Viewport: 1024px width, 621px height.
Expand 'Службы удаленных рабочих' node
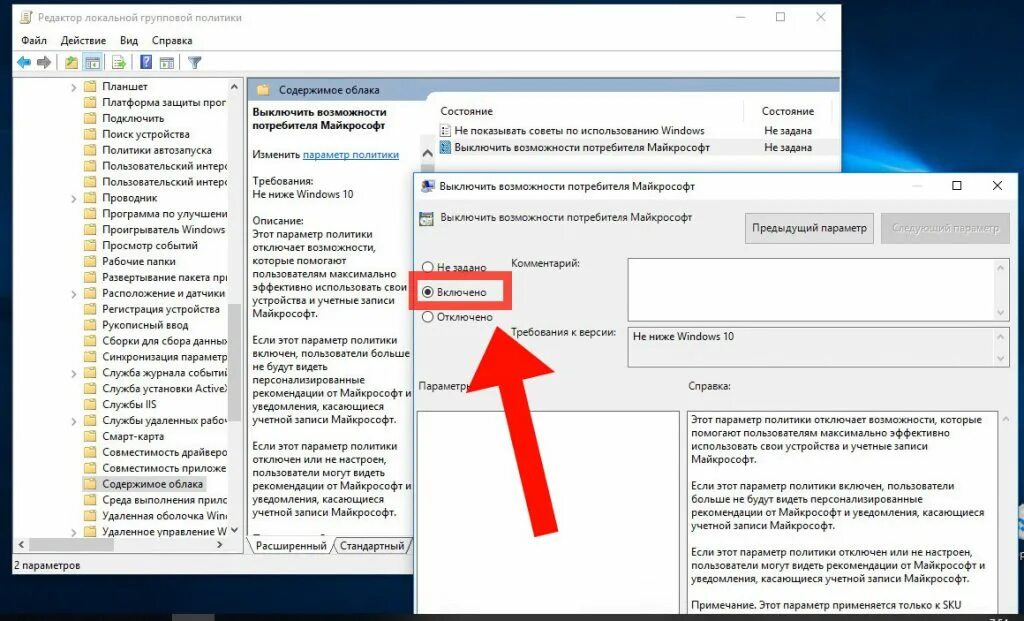74,421
